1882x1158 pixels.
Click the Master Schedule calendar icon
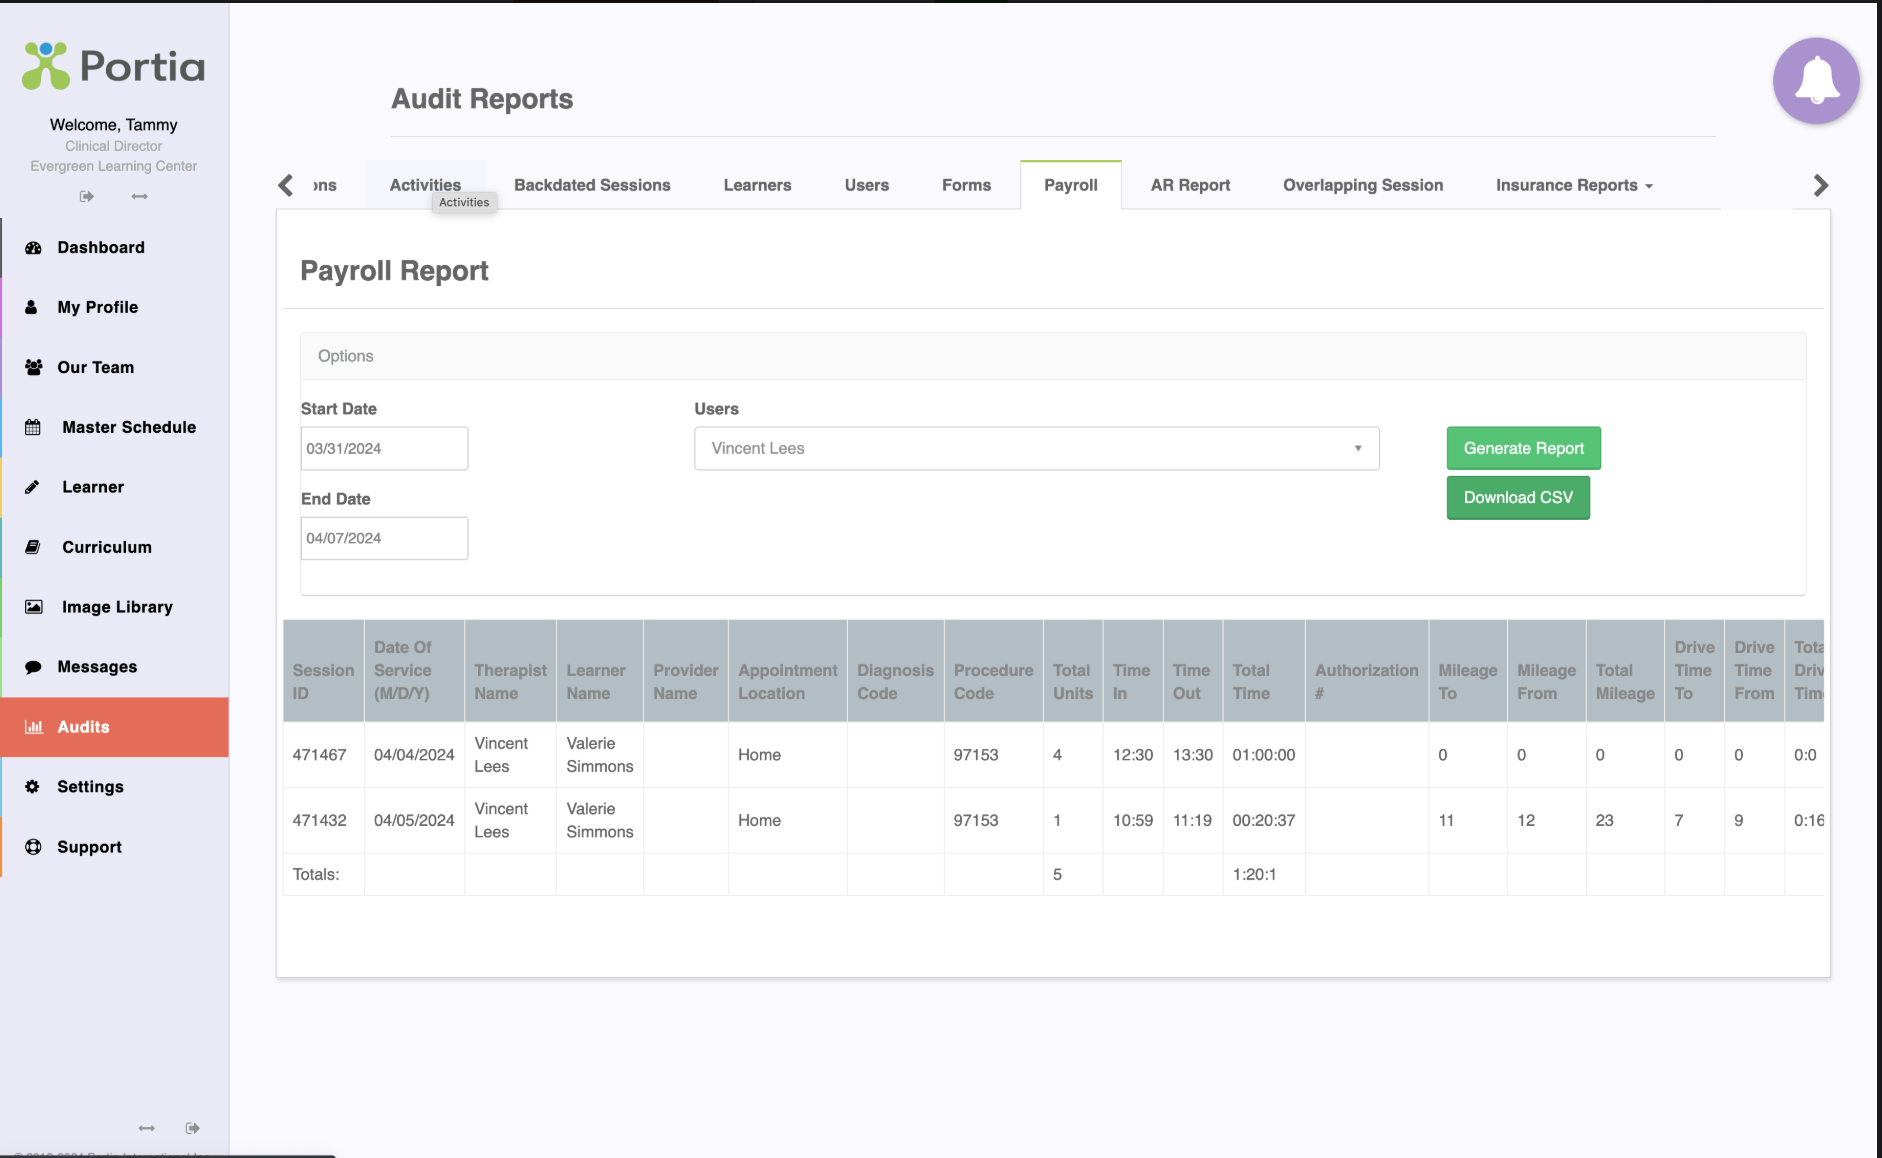33,428
